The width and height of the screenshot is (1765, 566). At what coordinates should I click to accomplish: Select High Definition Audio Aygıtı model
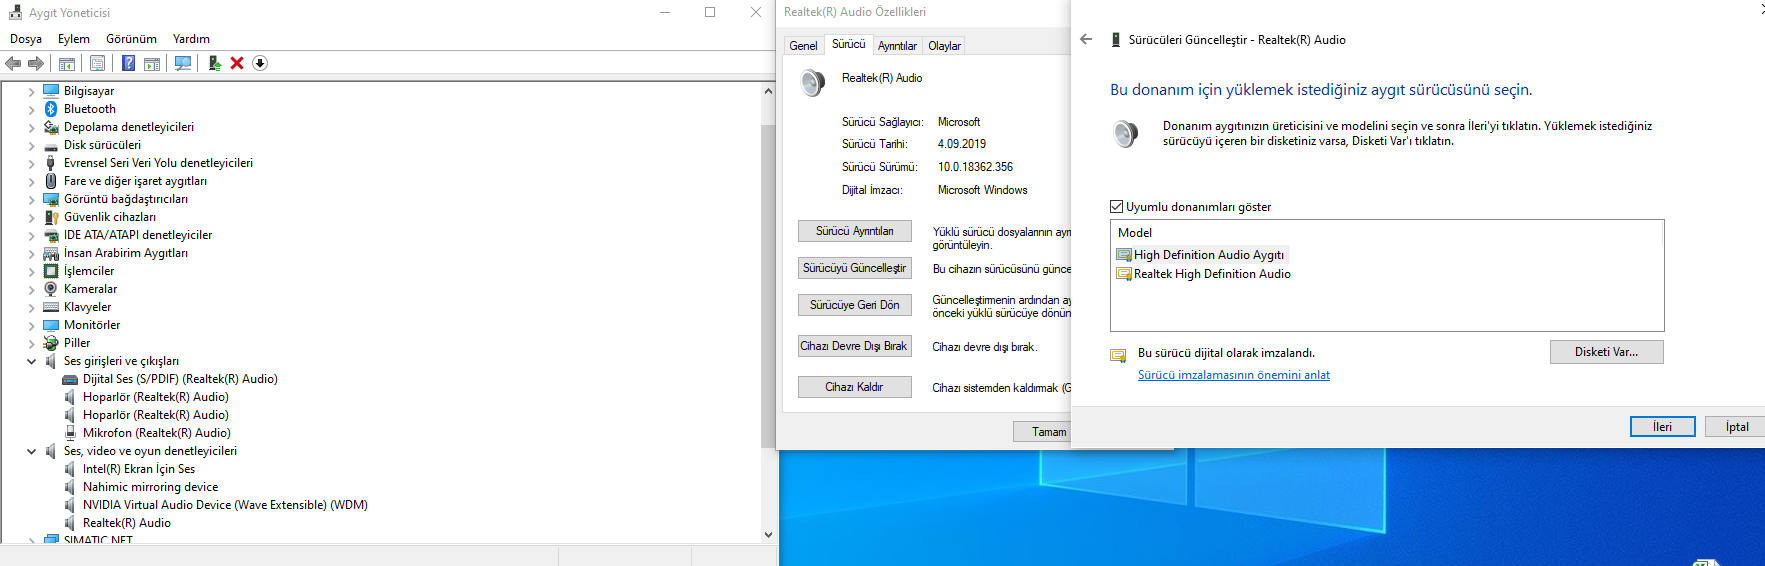tap(1209, 255)
